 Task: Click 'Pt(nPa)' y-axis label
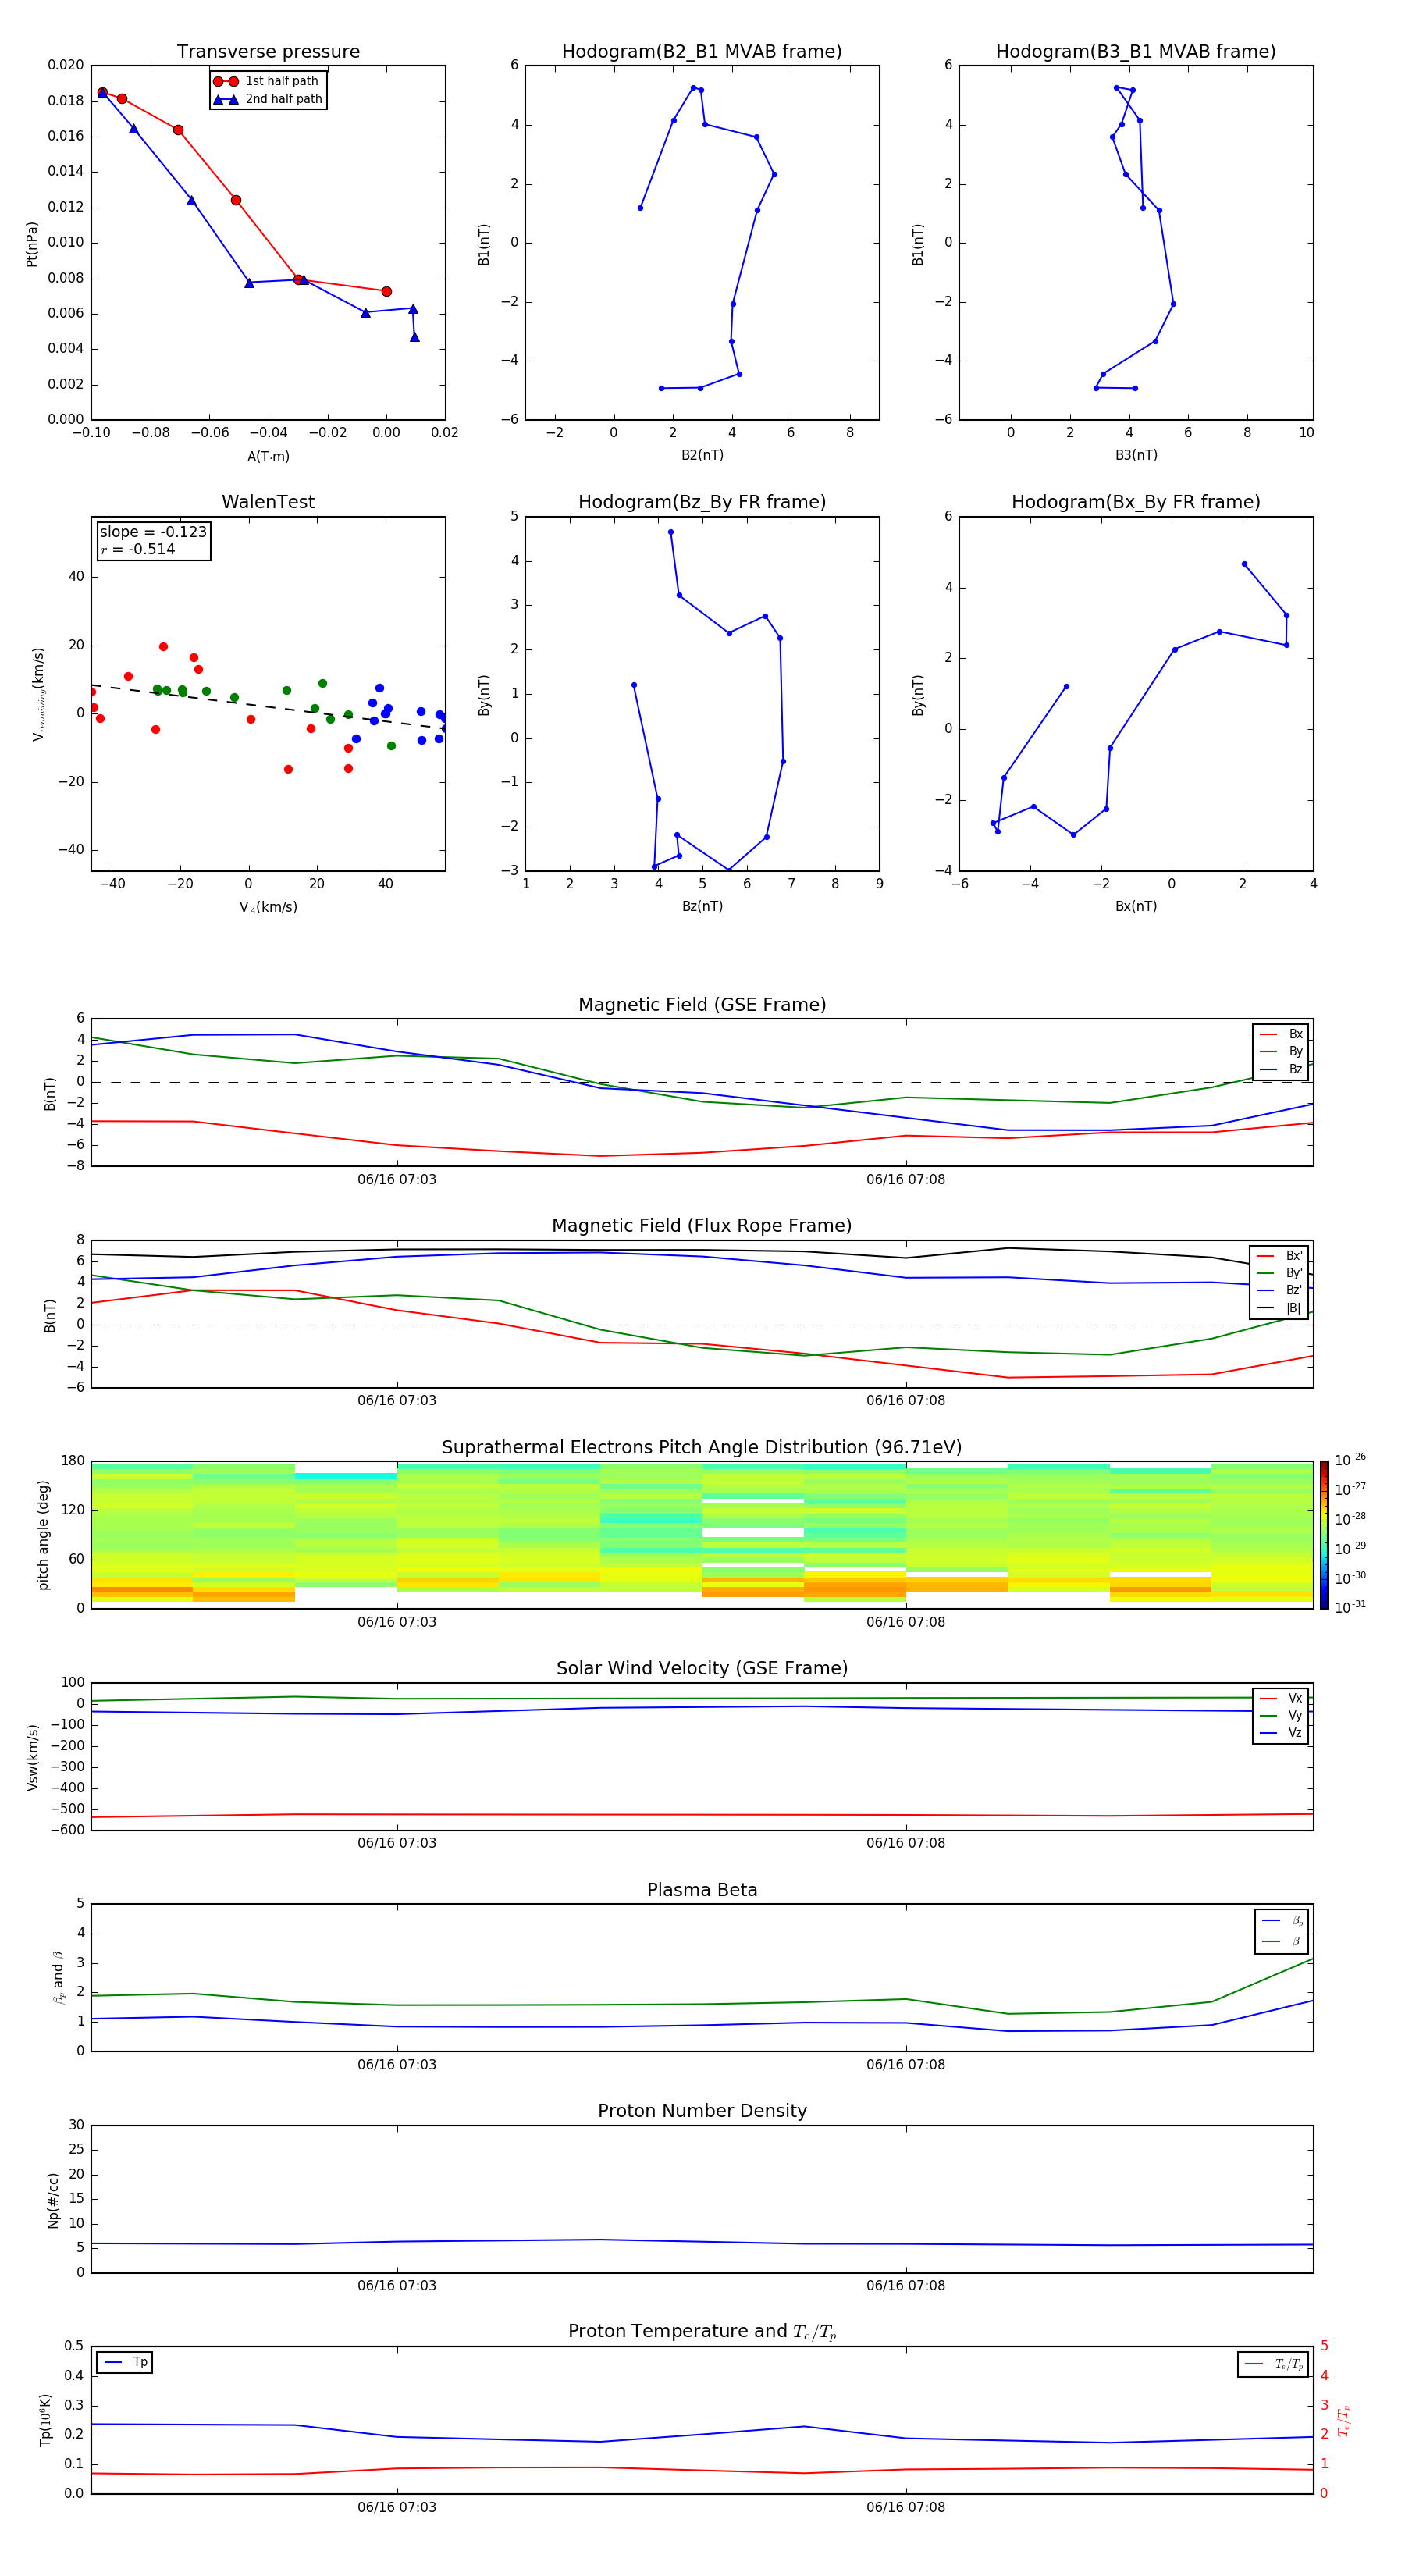click(32, 244)
